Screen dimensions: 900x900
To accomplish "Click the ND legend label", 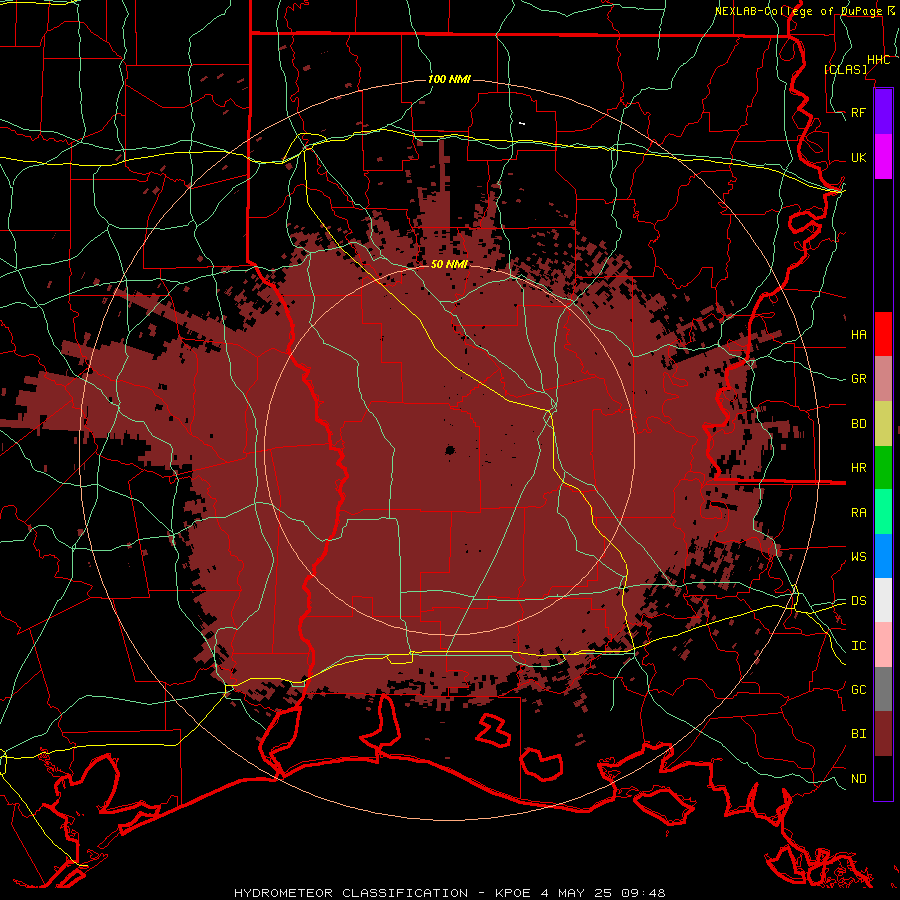I will click(858, 779).
